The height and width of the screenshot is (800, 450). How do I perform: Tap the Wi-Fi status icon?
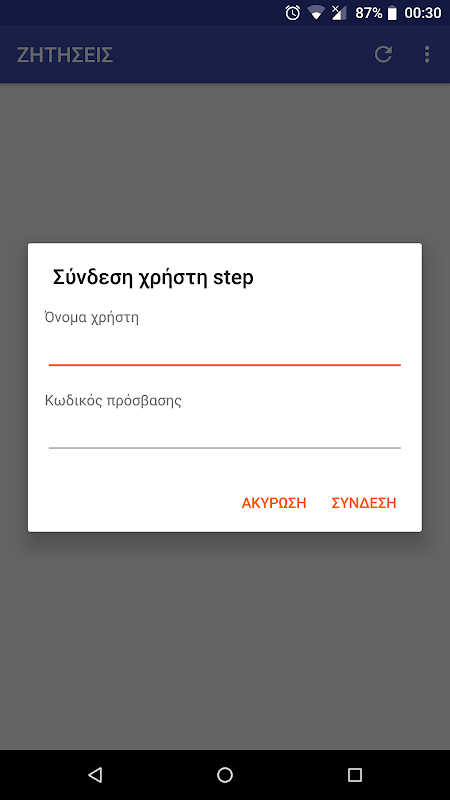pyautogui.click(x=316, y=13)
